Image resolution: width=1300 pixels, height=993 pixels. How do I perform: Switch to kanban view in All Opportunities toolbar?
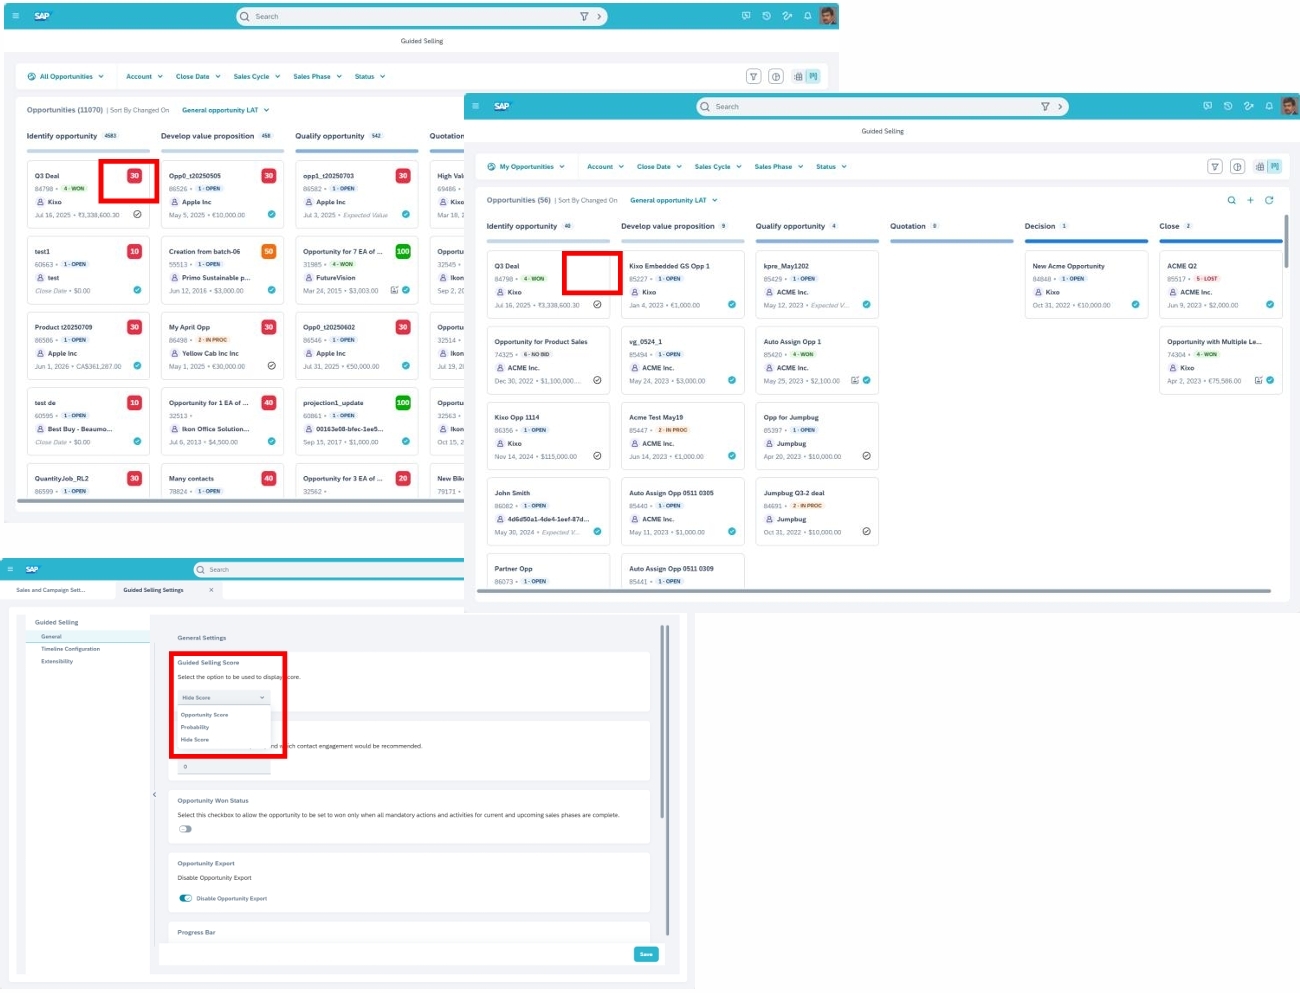pyautogui.click(x=813, y=76)
